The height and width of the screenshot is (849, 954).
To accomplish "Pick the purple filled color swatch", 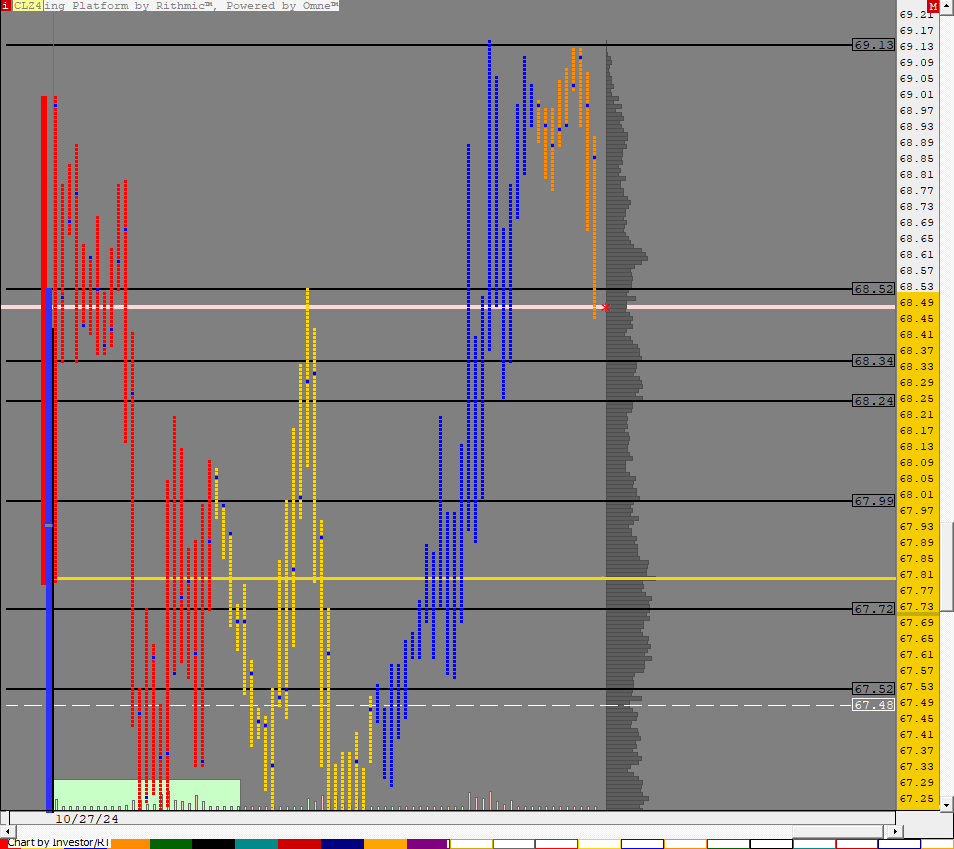I will [x=427, y=843].
